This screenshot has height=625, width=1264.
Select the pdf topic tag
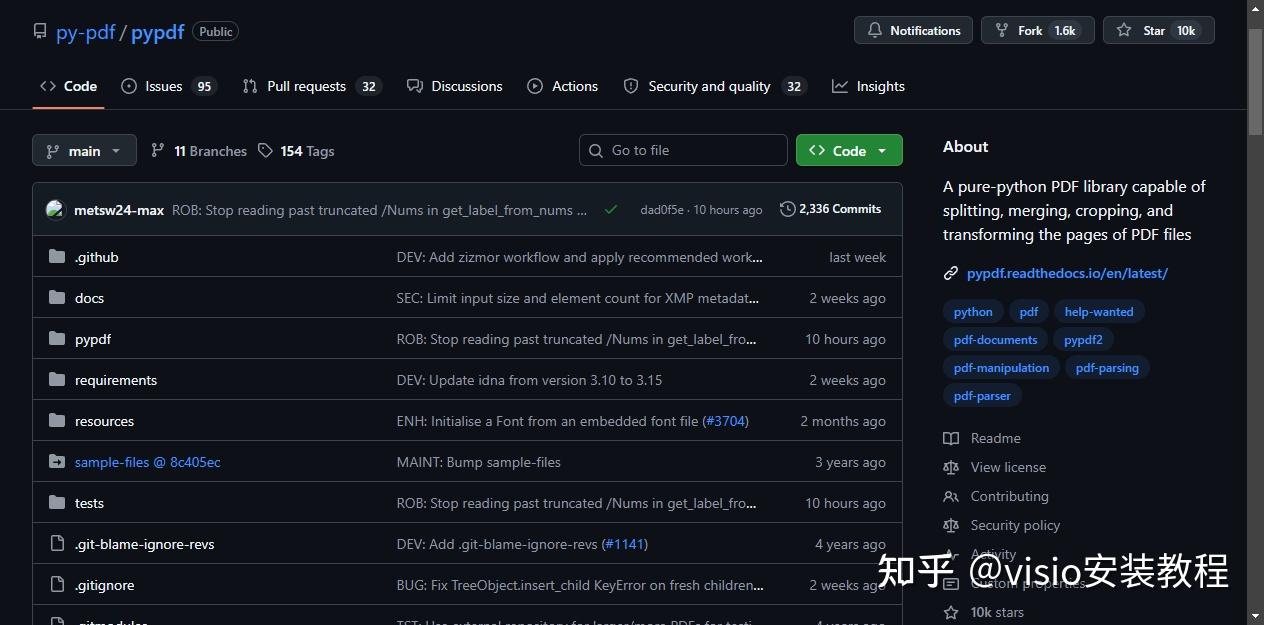[x=1029, y=312]
